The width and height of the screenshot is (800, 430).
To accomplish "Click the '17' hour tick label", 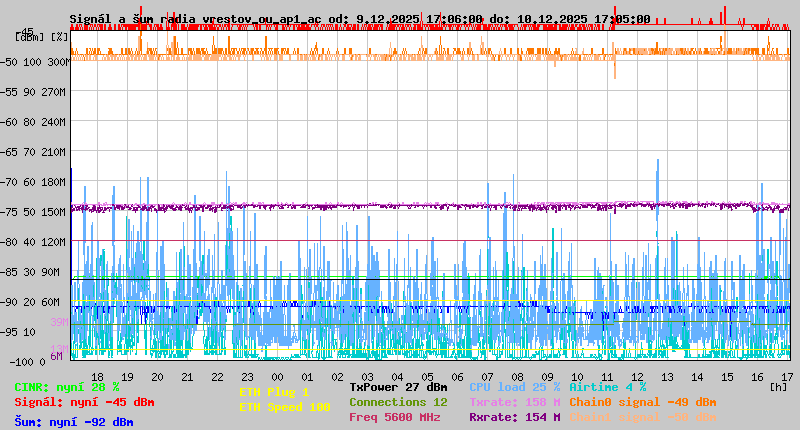I will tap(787, 377).
